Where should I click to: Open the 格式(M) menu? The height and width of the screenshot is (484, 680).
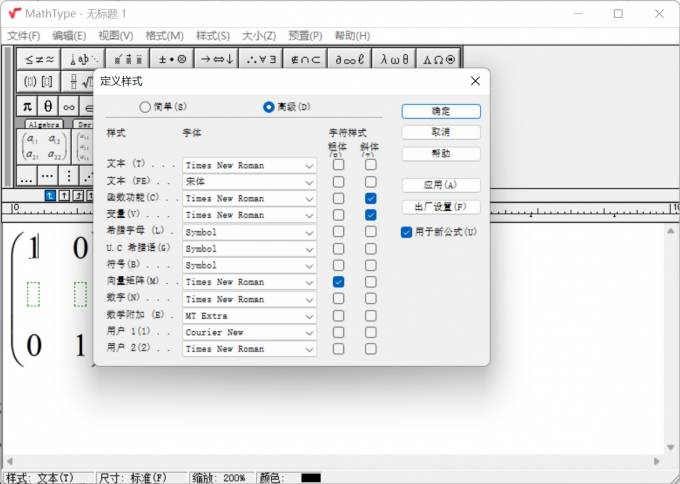point(164,36)
